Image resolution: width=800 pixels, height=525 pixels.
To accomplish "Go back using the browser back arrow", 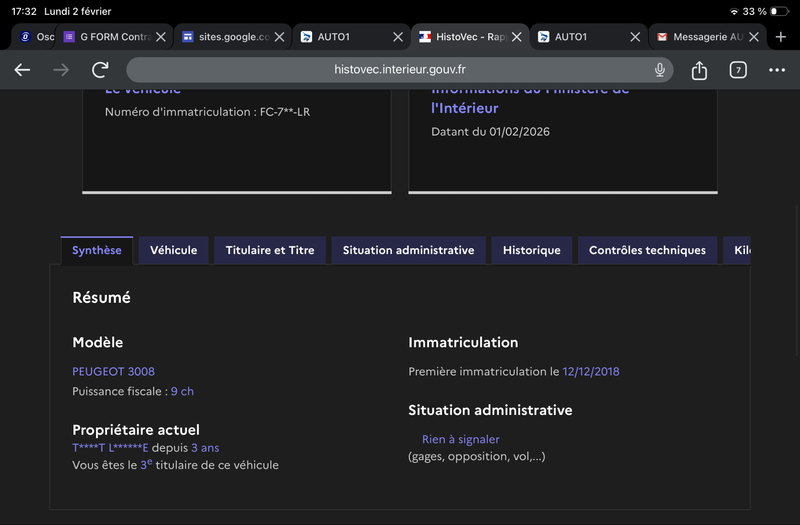I will pos(22,70).
